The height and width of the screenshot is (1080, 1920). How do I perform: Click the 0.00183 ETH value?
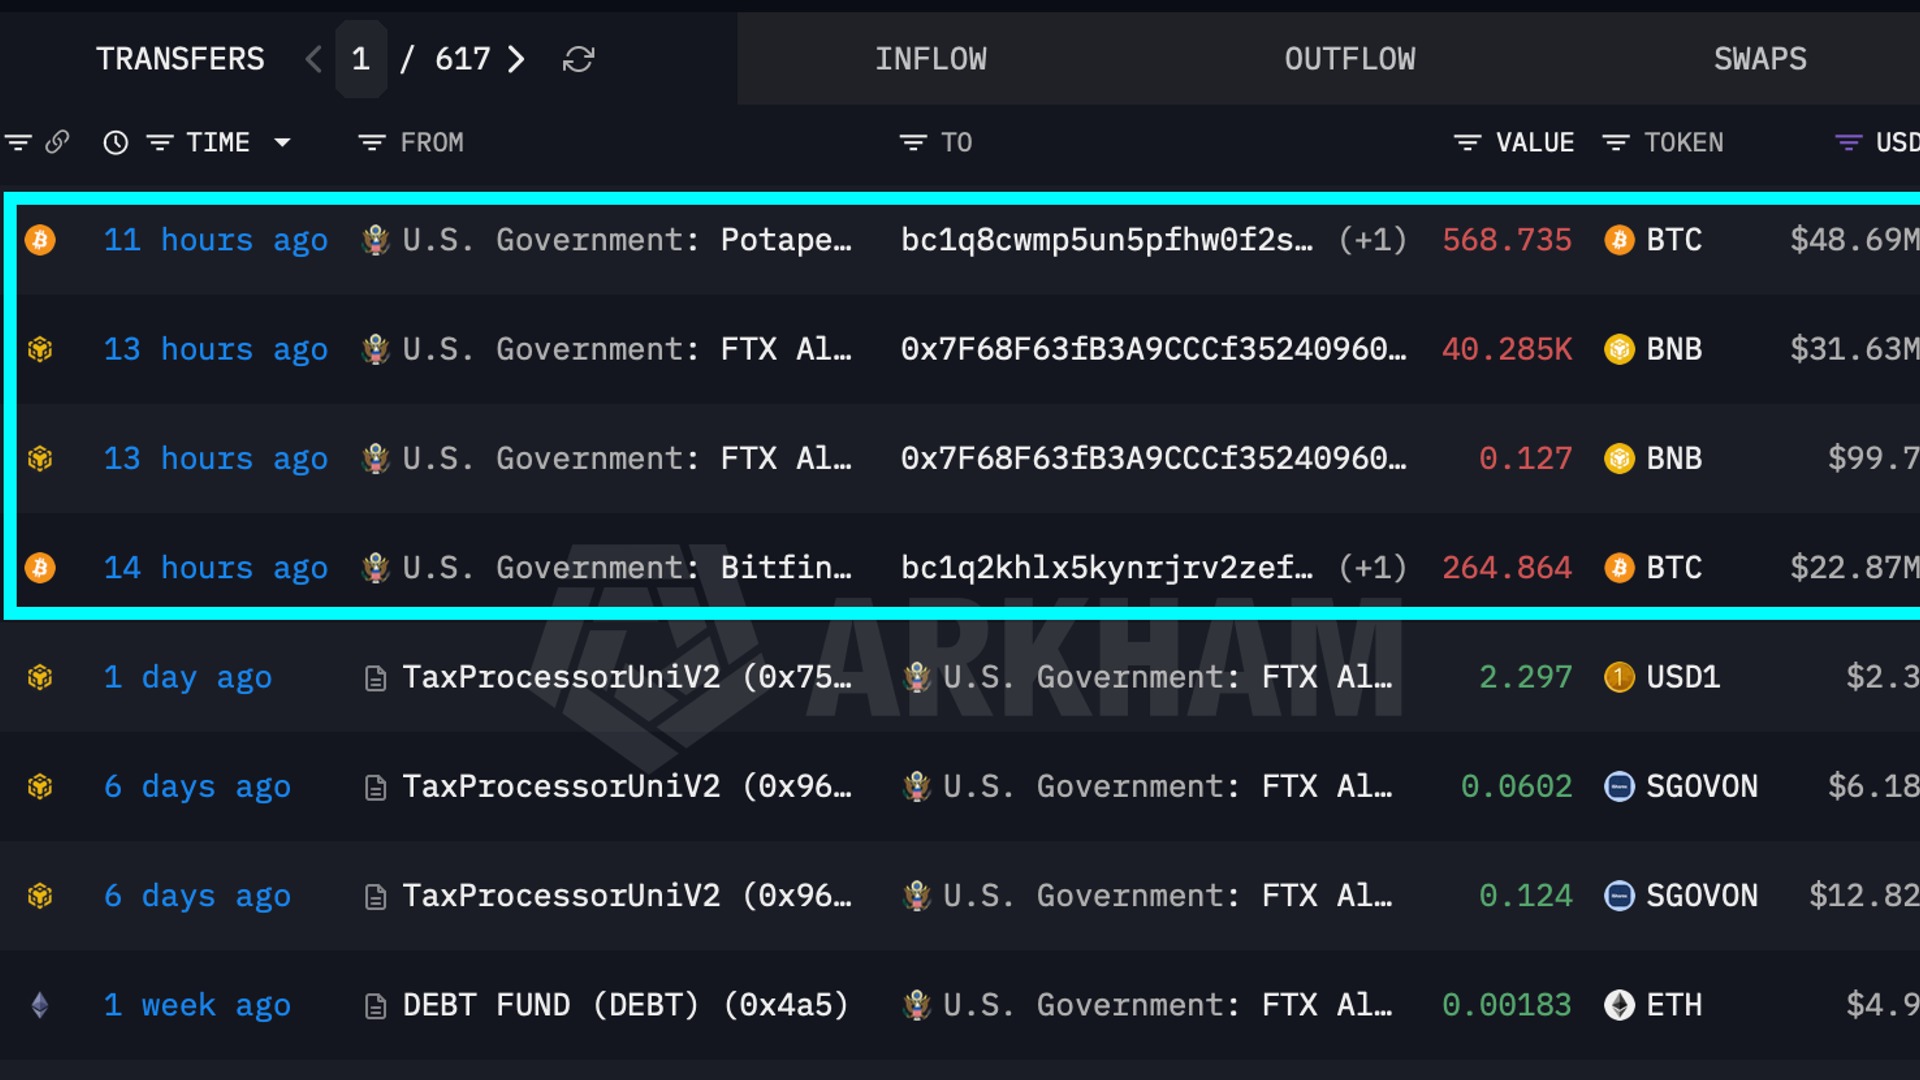pos(1507,1005)
